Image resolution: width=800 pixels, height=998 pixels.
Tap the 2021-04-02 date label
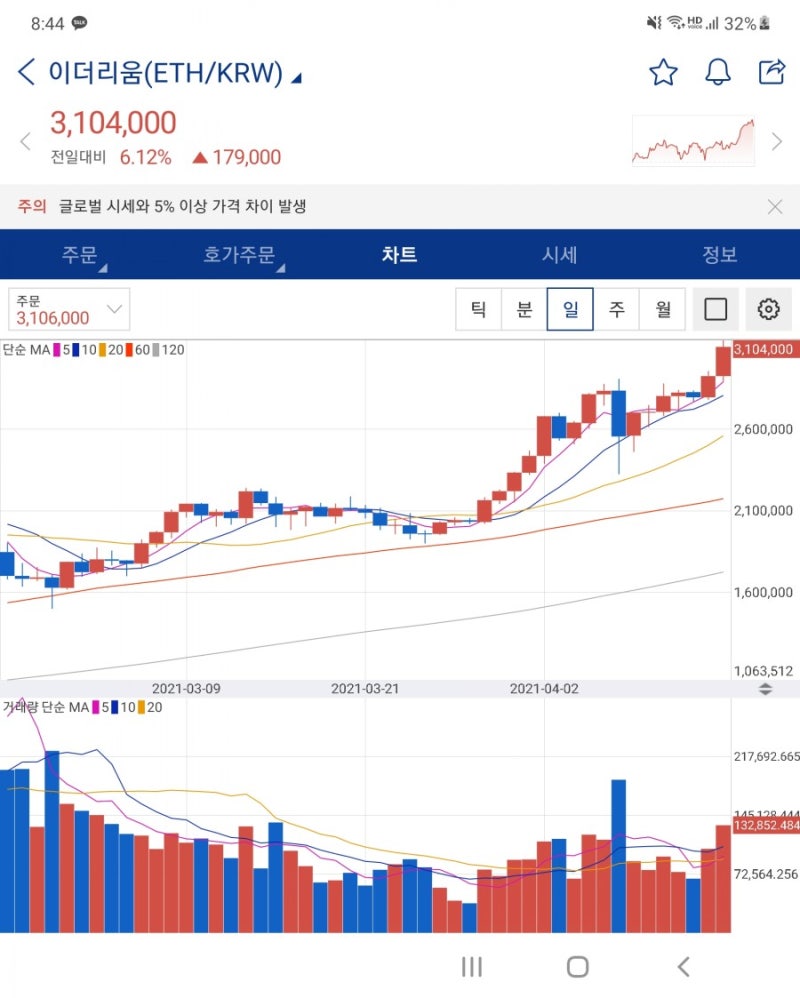tap(544, 689)
